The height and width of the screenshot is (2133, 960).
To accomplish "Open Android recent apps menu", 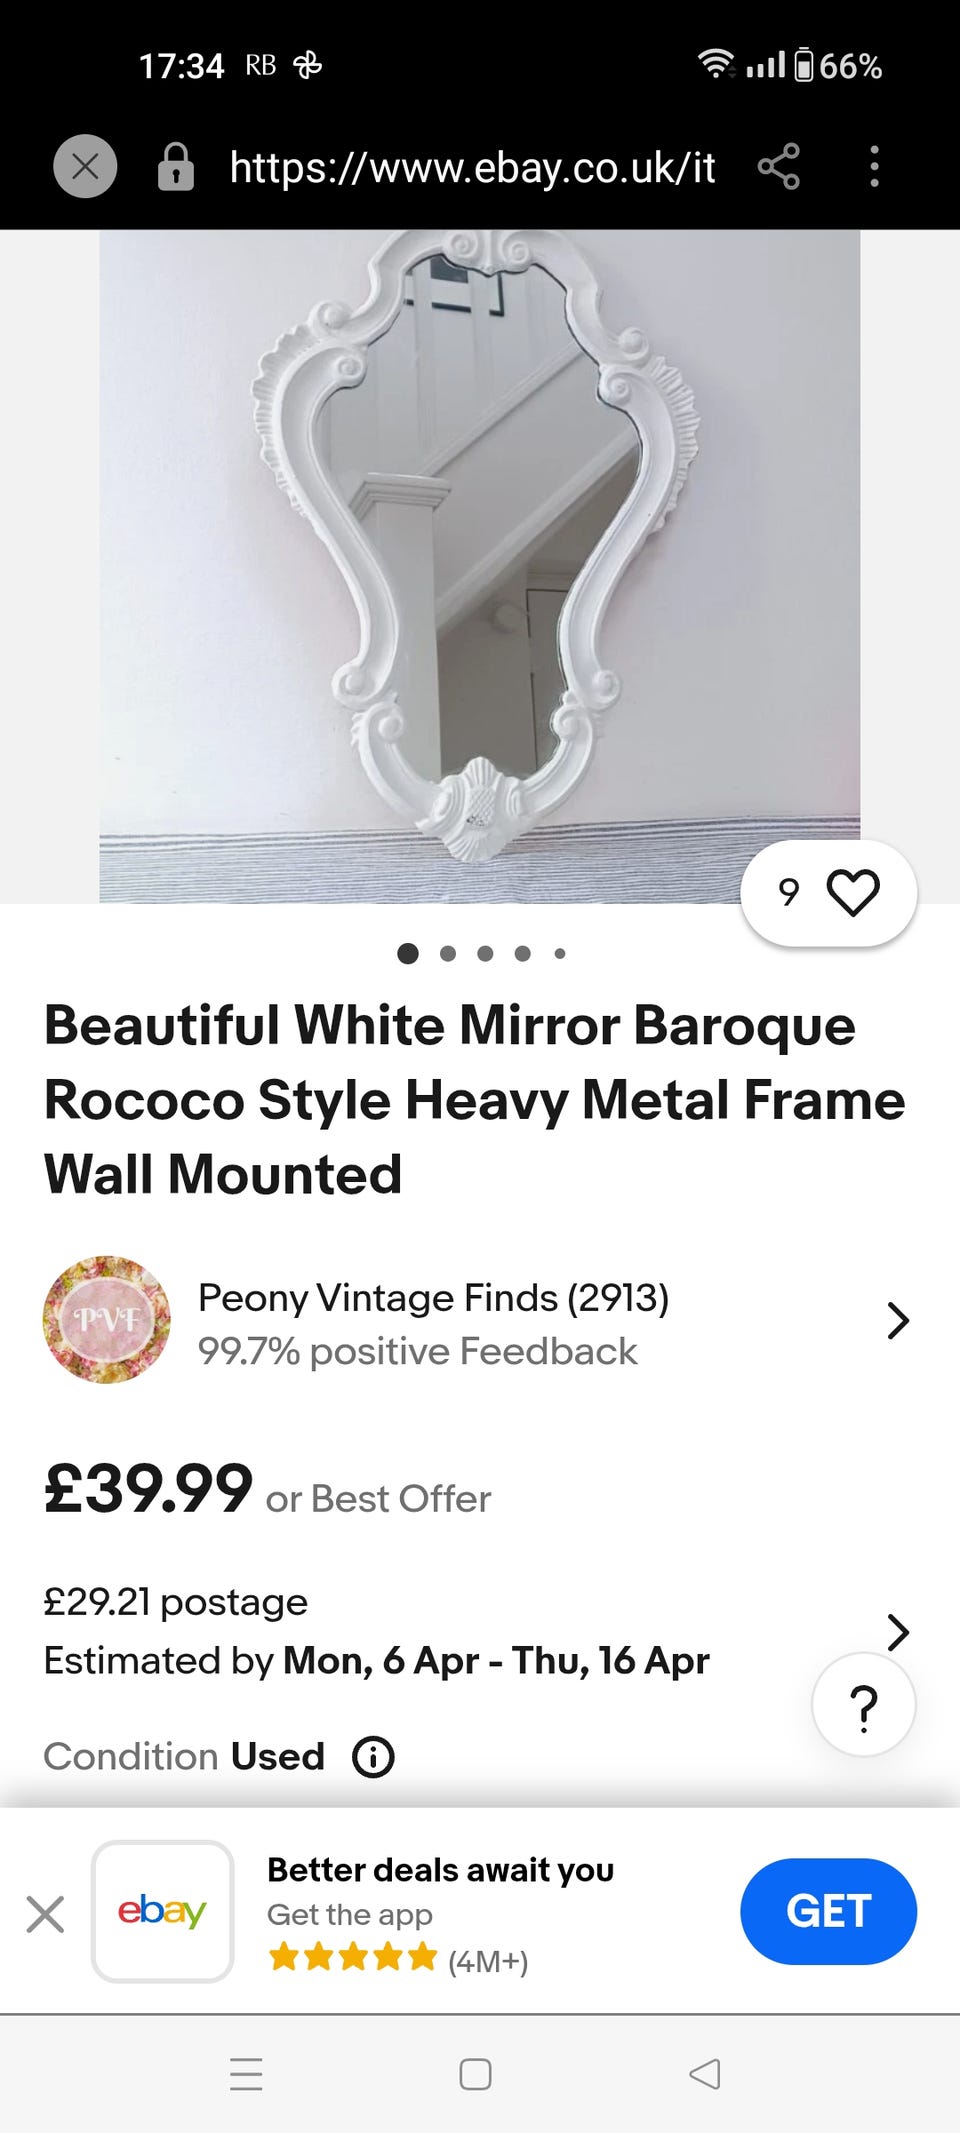I will [246, 2074].
